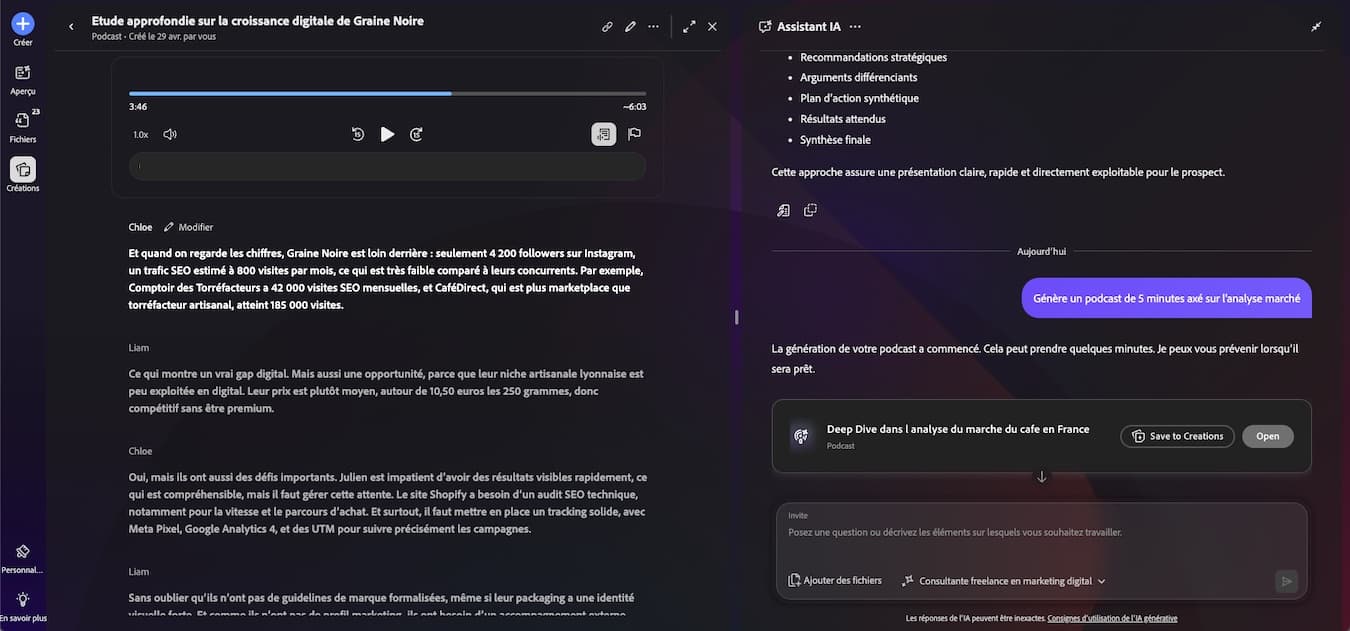Click the 3:46 elapsed time label
Viewport: 1350px width, 631px height.
[x=138, y=106]
